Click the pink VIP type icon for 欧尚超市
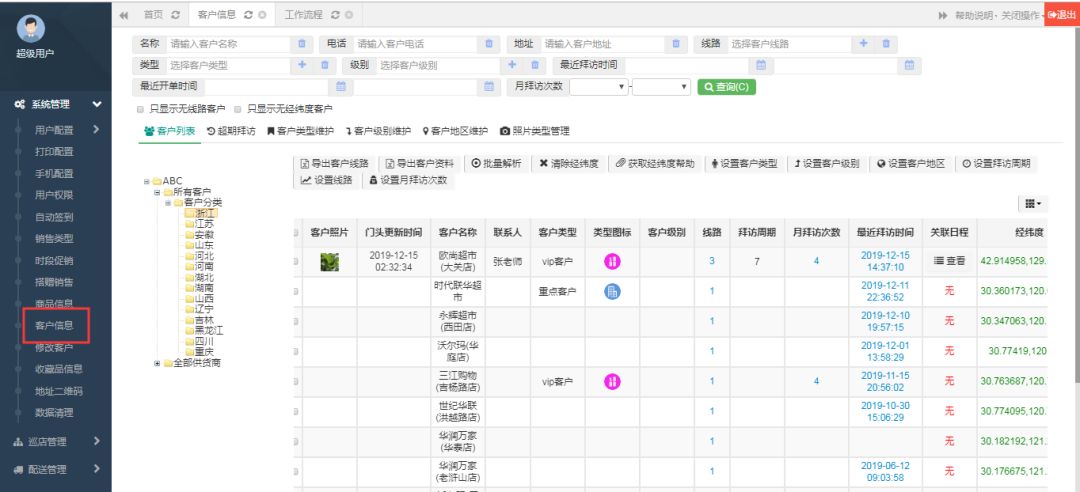 click(x=613, y=261)
